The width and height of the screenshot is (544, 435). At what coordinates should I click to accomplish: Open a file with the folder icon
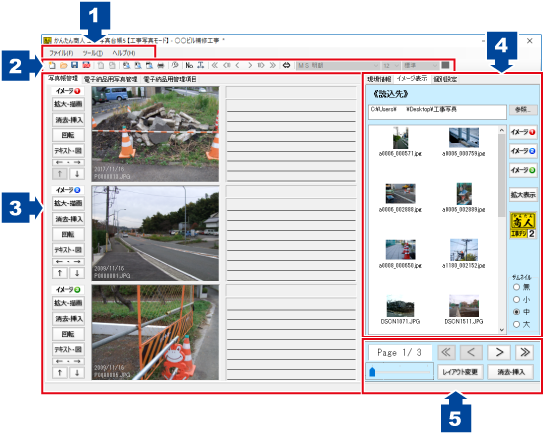click(x=63, y=65)
